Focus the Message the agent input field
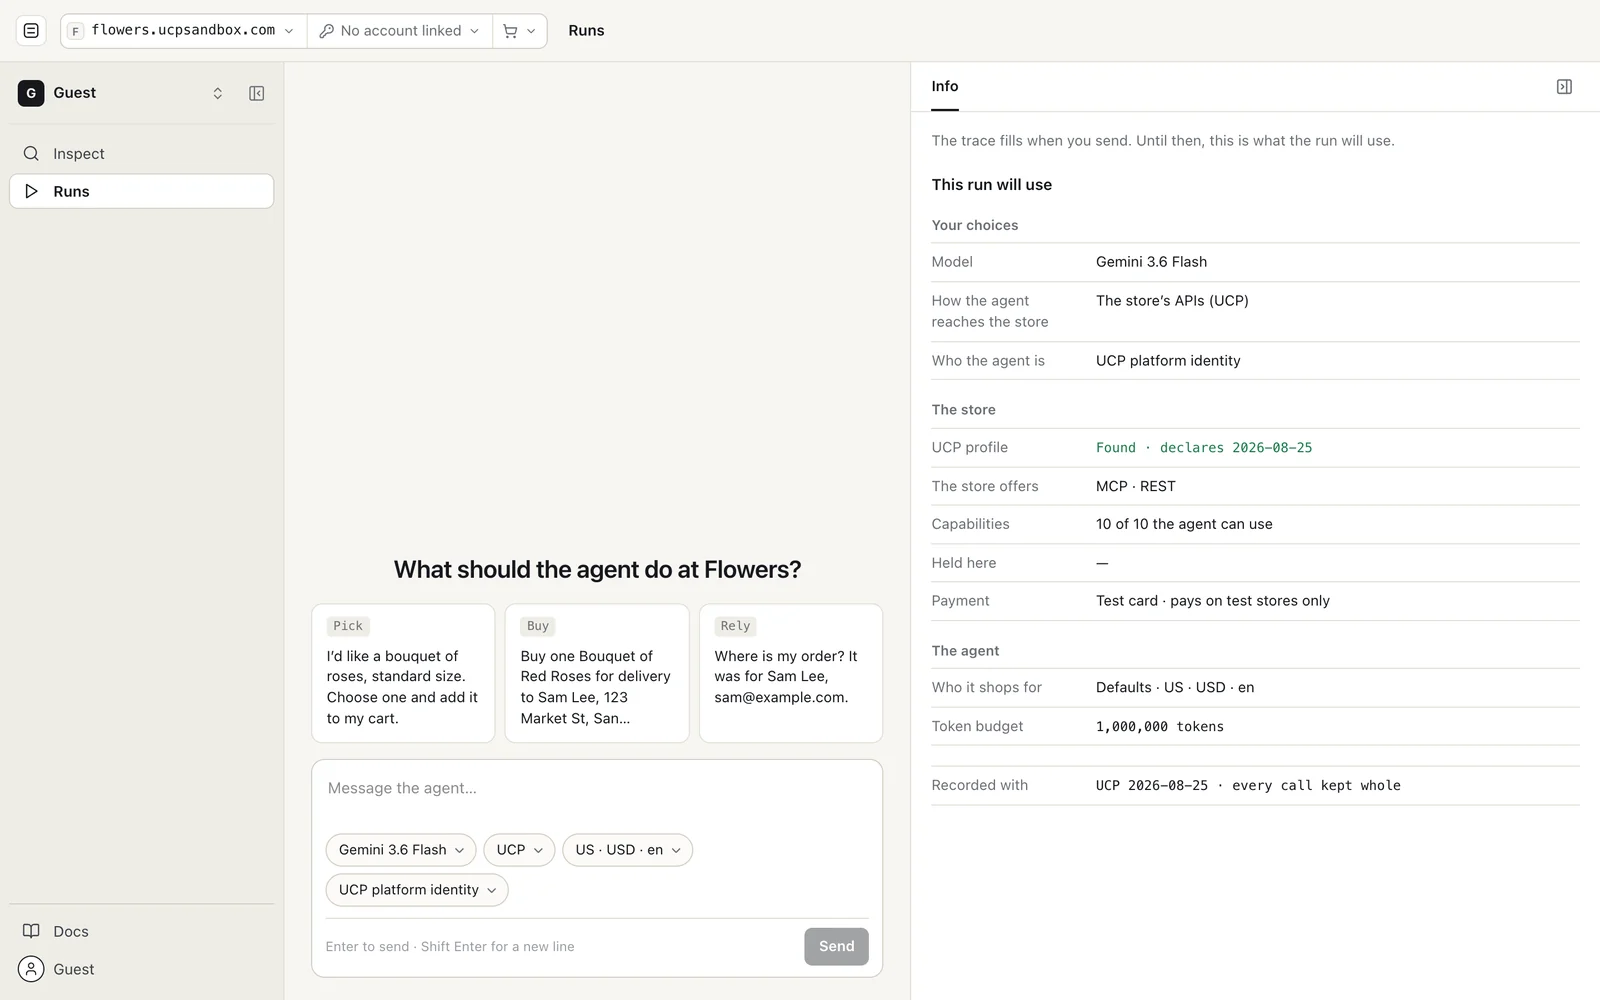Image resolution: width=1600 pixels, height=1000 pixels. (597, 788)
